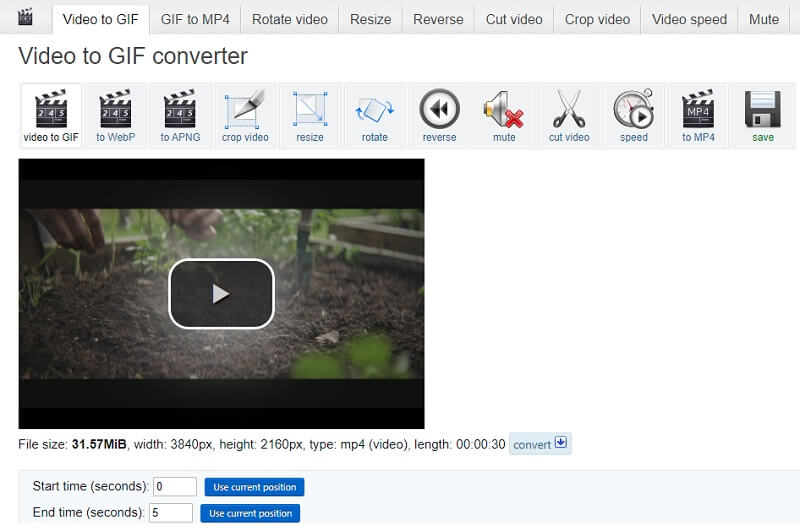Click the save floppy disk icon
800x528 pixels.
coord(763,115)
